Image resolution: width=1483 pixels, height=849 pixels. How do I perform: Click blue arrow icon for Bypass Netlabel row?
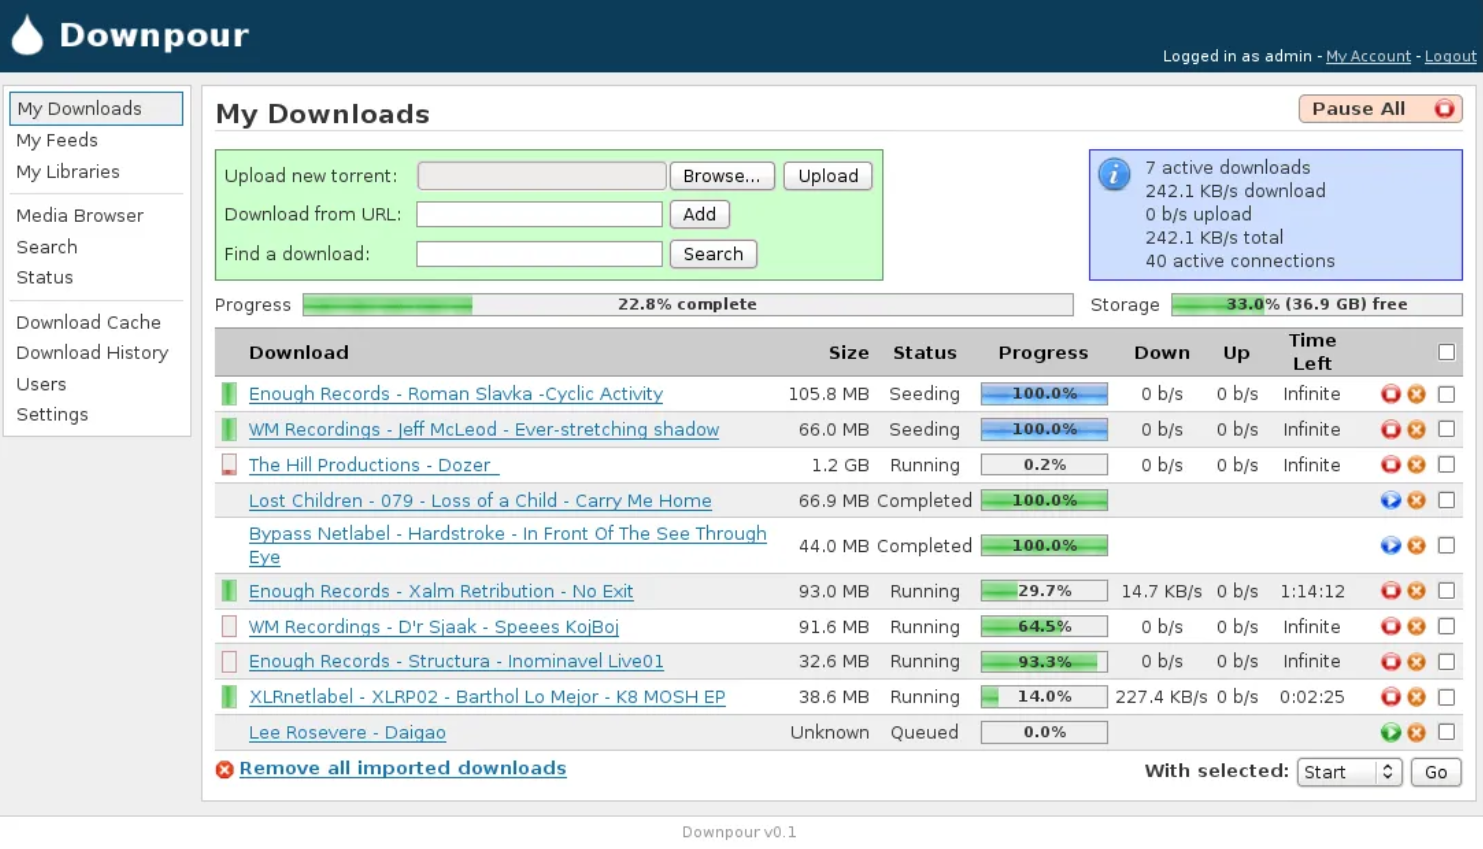tap(1390, 545)
